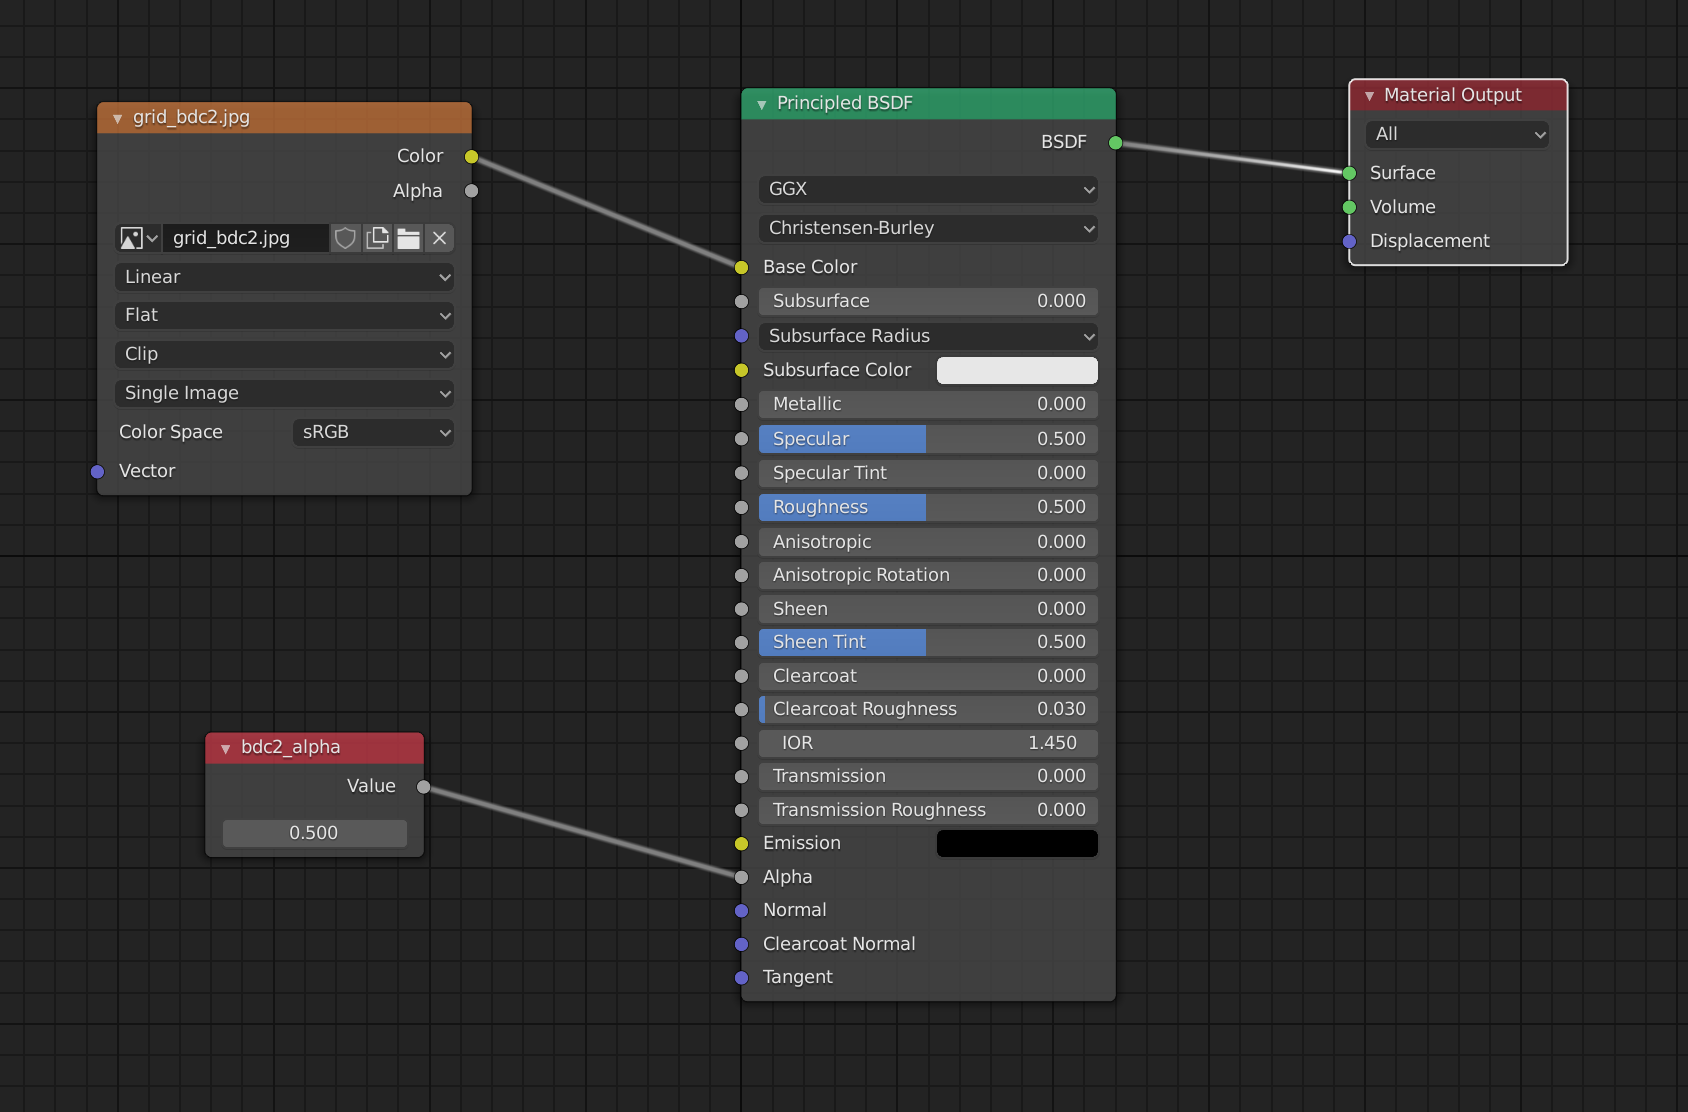Click the new image duplicate icon
1688x1112 pixels.
pos(377,238)
